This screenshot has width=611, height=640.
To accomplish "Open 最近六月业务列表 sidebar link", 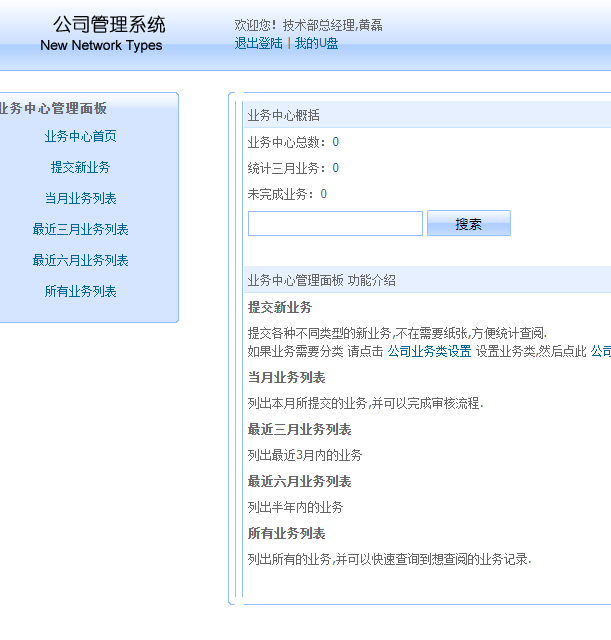I will 80,260.
